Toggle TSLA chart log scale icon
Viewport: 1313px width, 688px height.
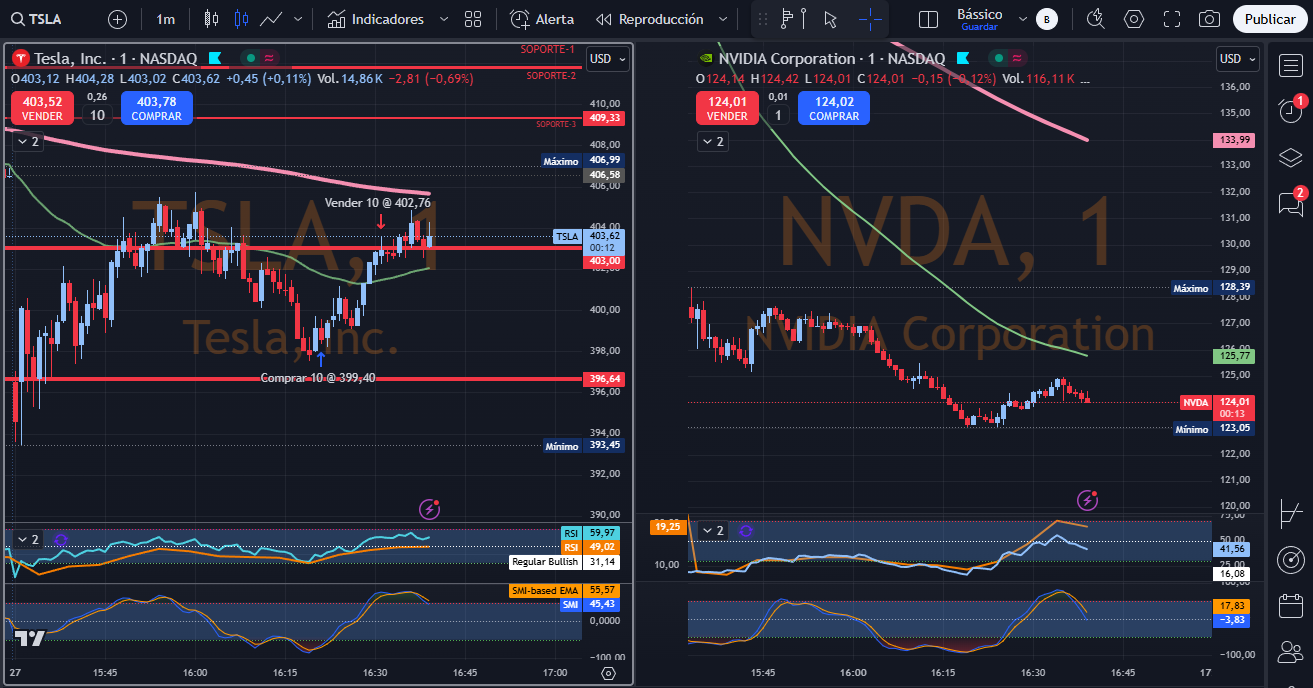(x=608, y=673)
